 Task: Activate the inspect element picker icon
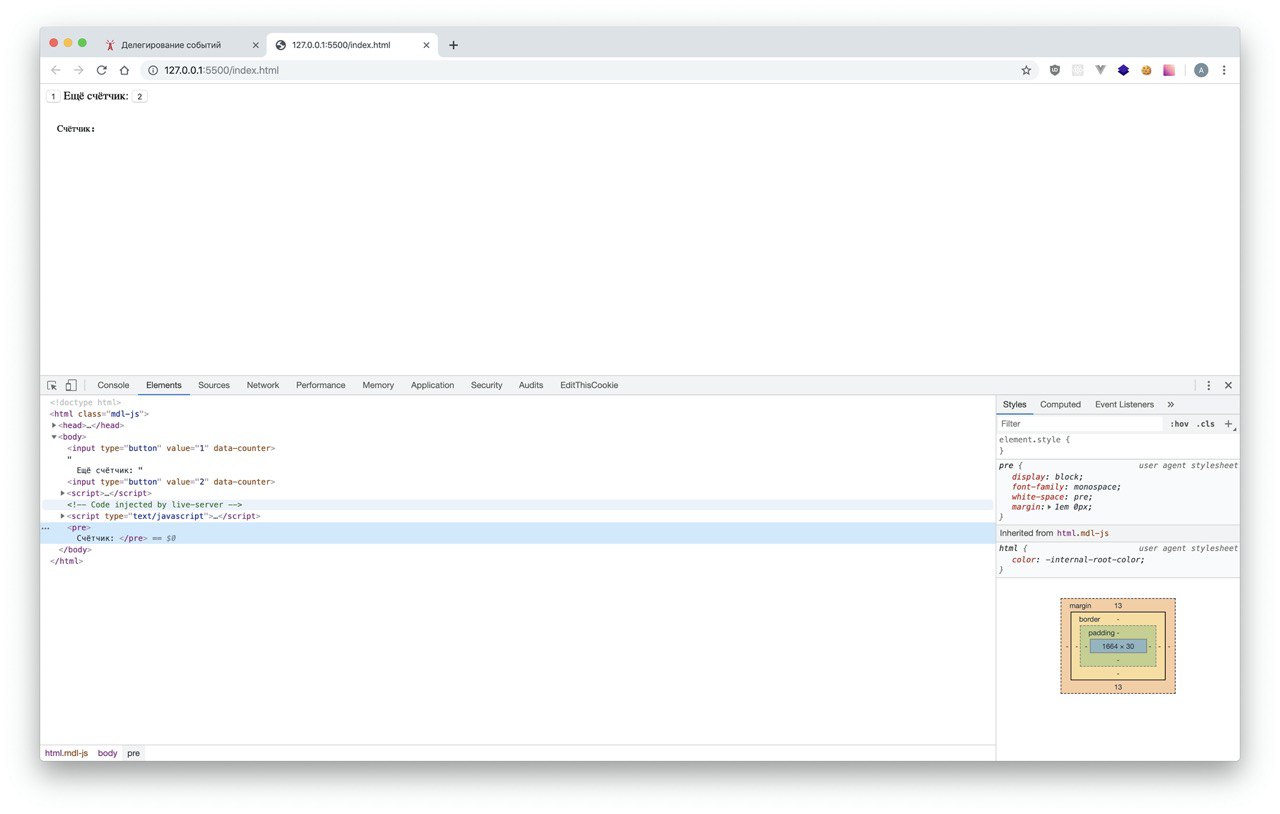[52, 385]
